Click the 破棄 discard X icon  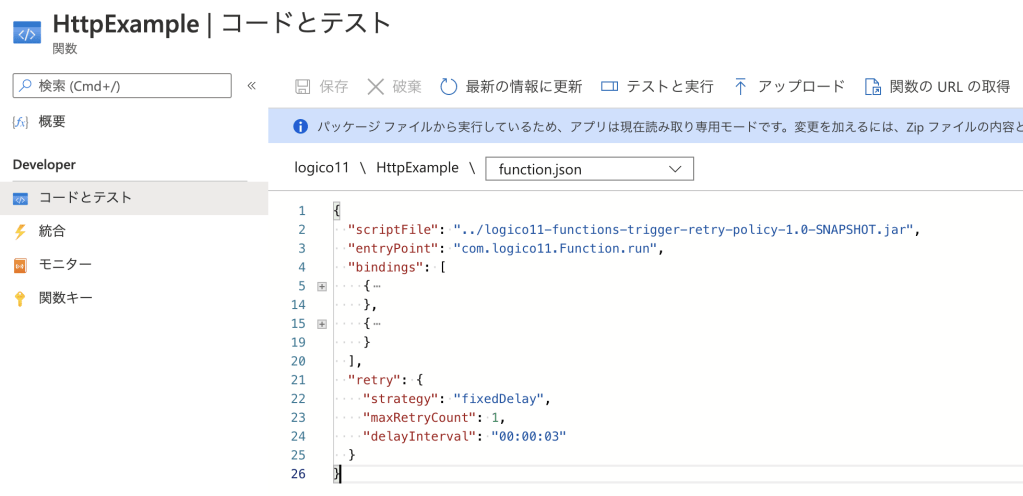pos(376,87)
